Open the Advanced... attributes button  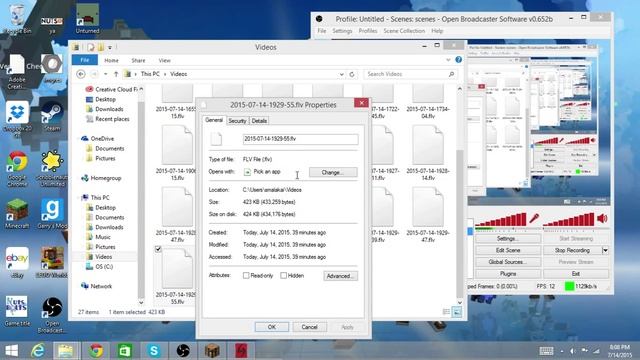point(340,276)
